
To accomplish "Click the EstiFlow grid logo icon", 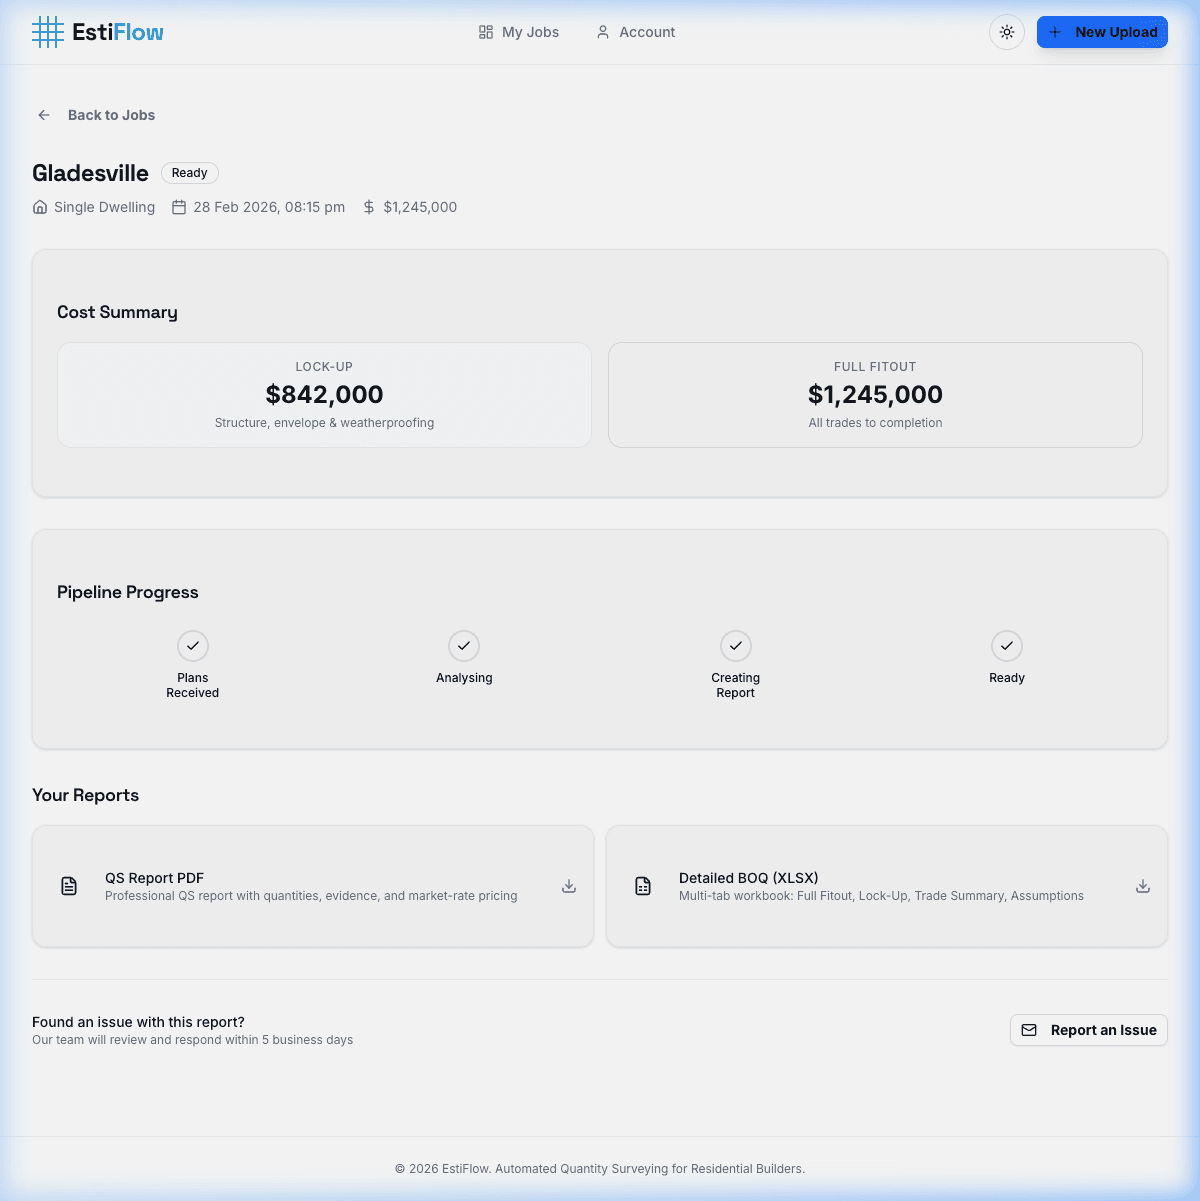I will [x=47, y=31].
